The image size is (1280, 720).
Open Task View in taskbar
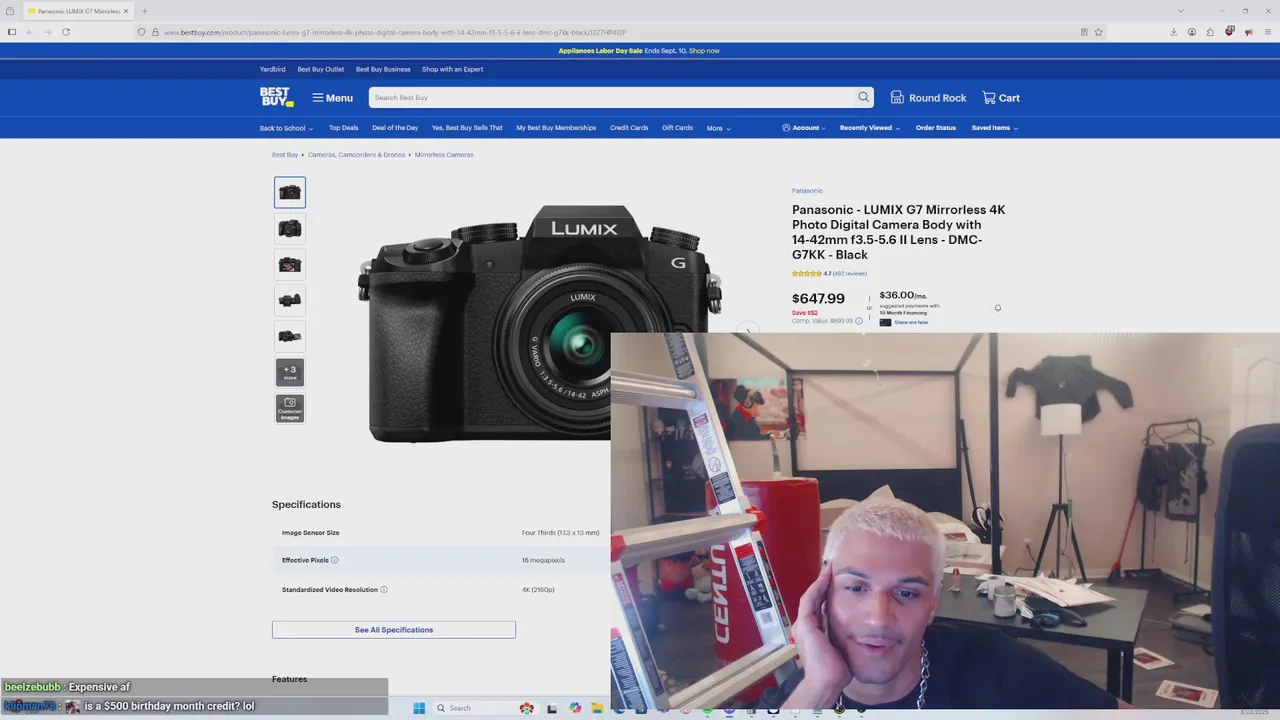pos(552,708)
